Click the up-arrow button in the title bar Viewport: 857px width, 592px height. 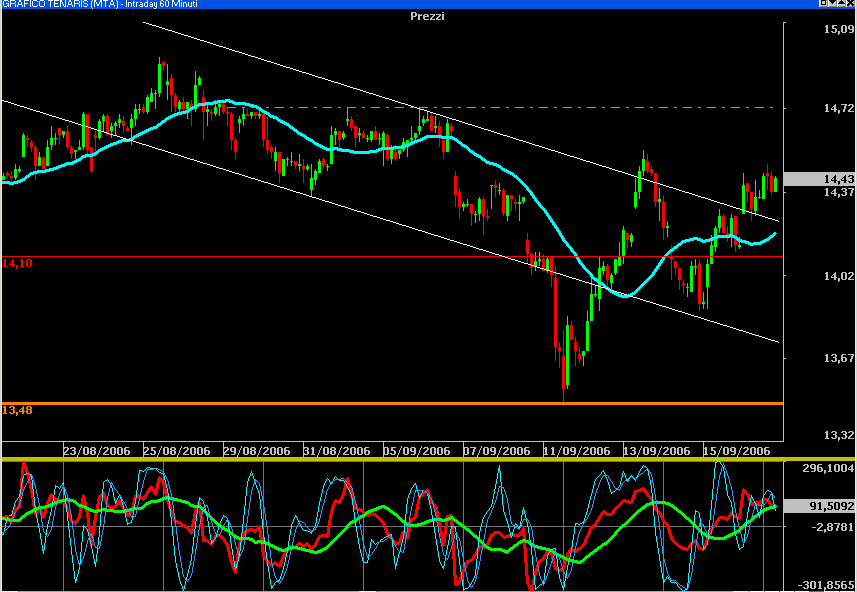click(842, 3)
